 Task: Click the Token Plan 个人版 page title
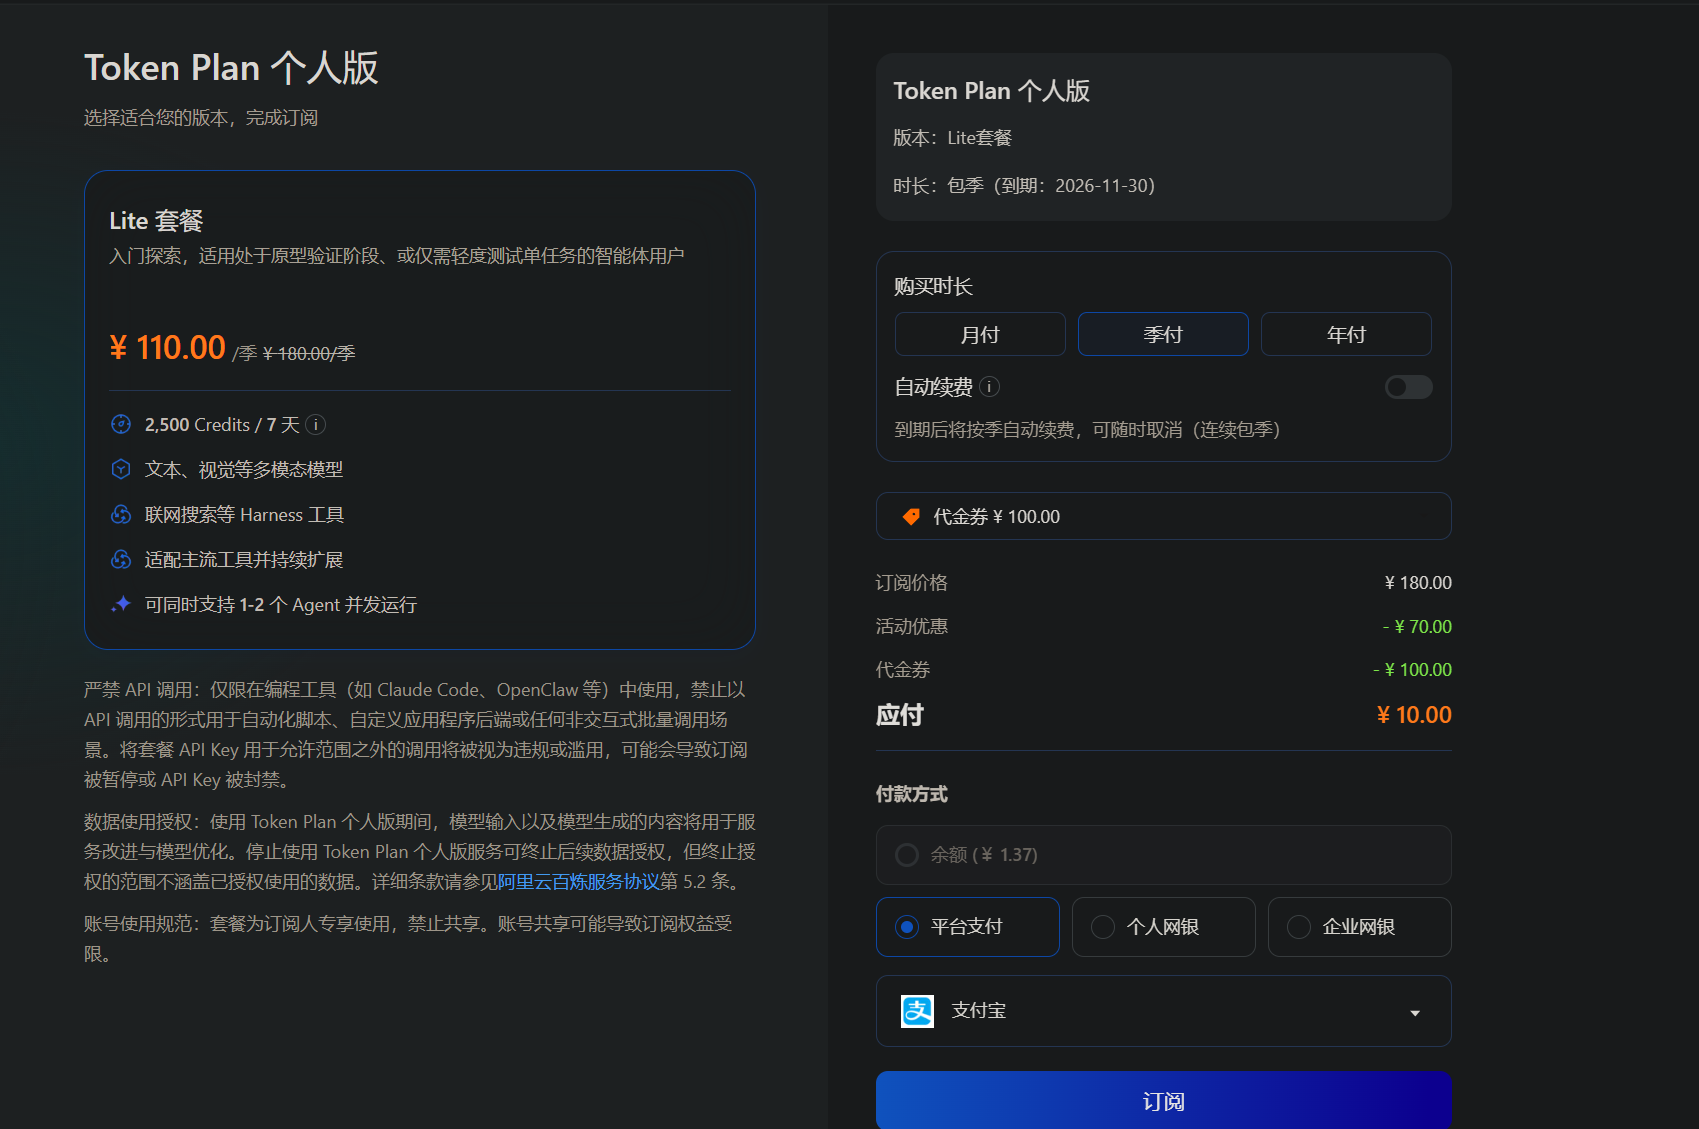(x=231, y=68)
